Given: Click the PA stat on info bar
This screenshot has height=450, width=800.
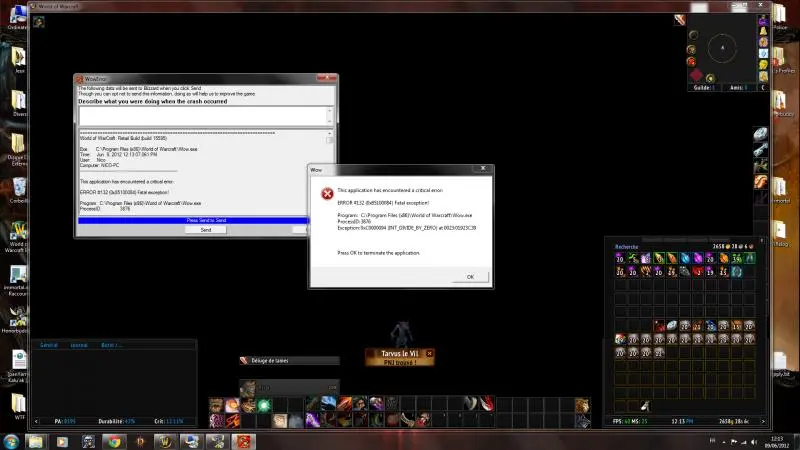Looking at the screenshot, I should tap(65, 421).
